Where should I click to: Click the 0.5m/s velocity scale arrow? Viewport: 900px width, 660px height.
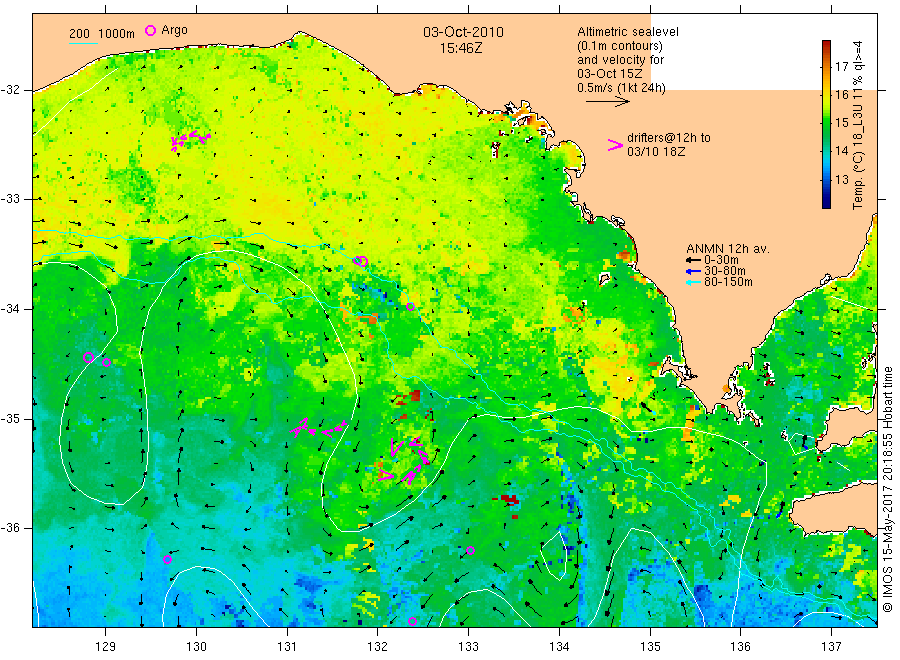(x=608, y=102)
